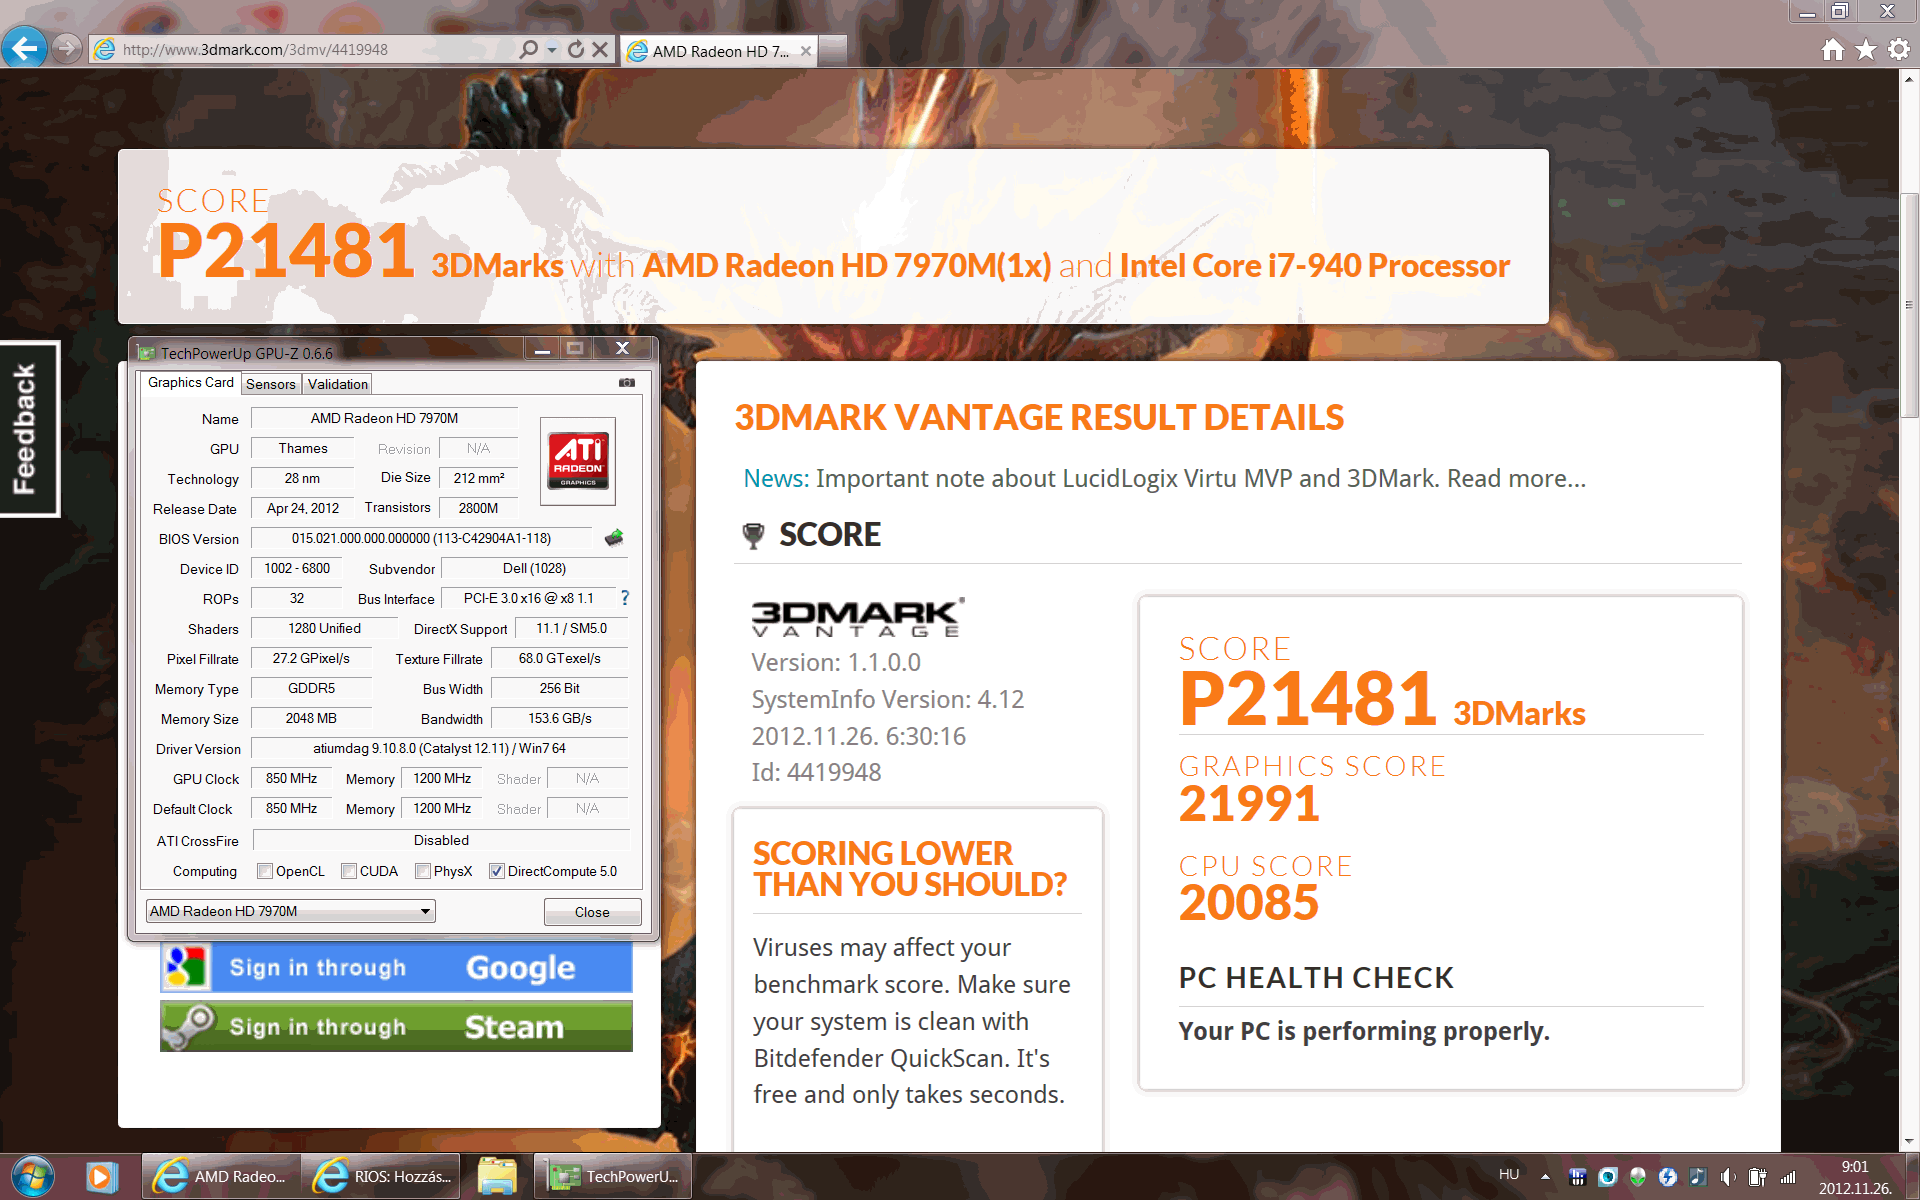Click the scrollbar down arrow

(x=1909, y=1141)
